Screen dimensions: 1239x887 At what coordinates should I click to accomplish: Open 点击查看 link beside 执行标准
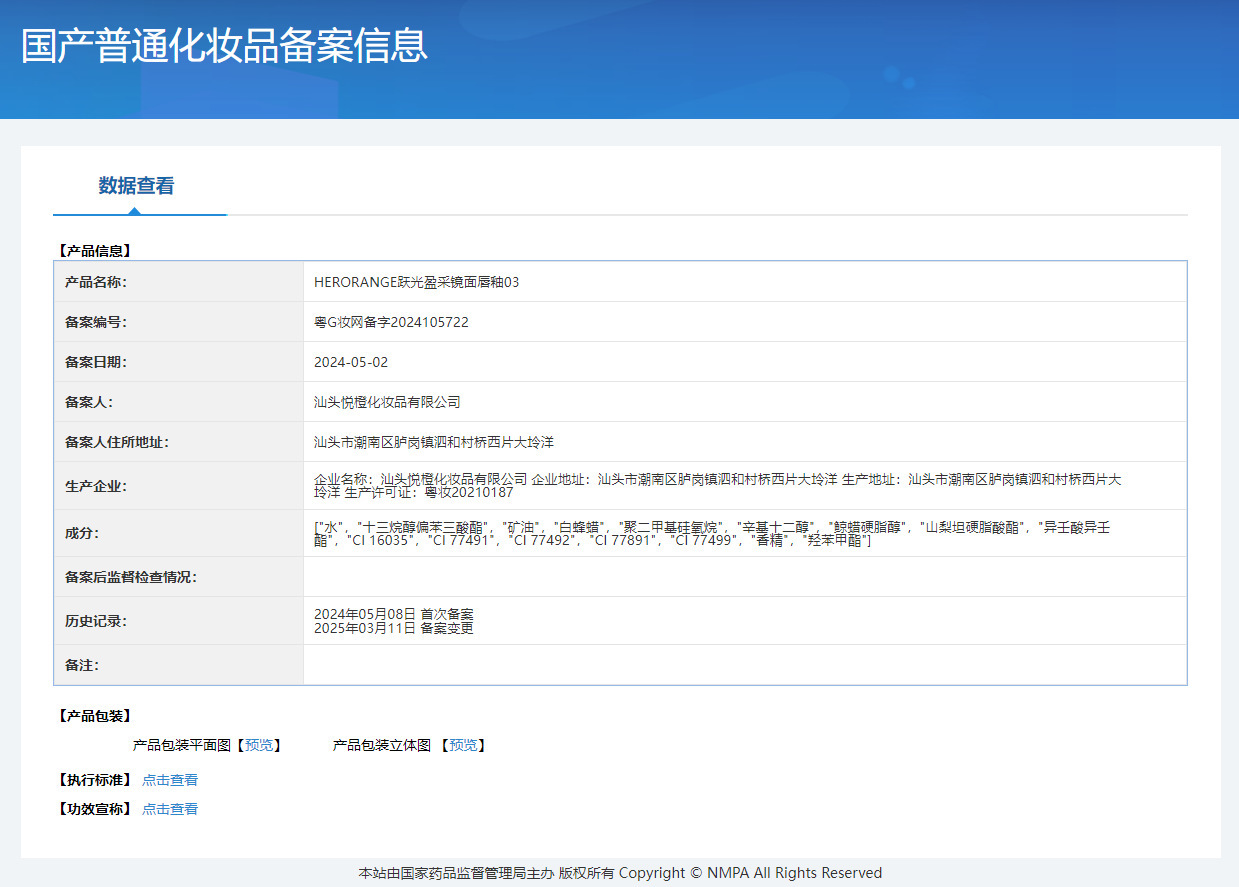point(170,780)
